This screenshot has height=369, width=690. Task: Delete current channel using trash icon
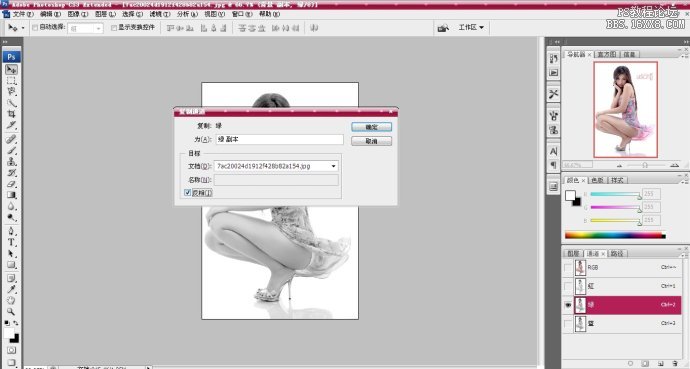tap(675, 364)
